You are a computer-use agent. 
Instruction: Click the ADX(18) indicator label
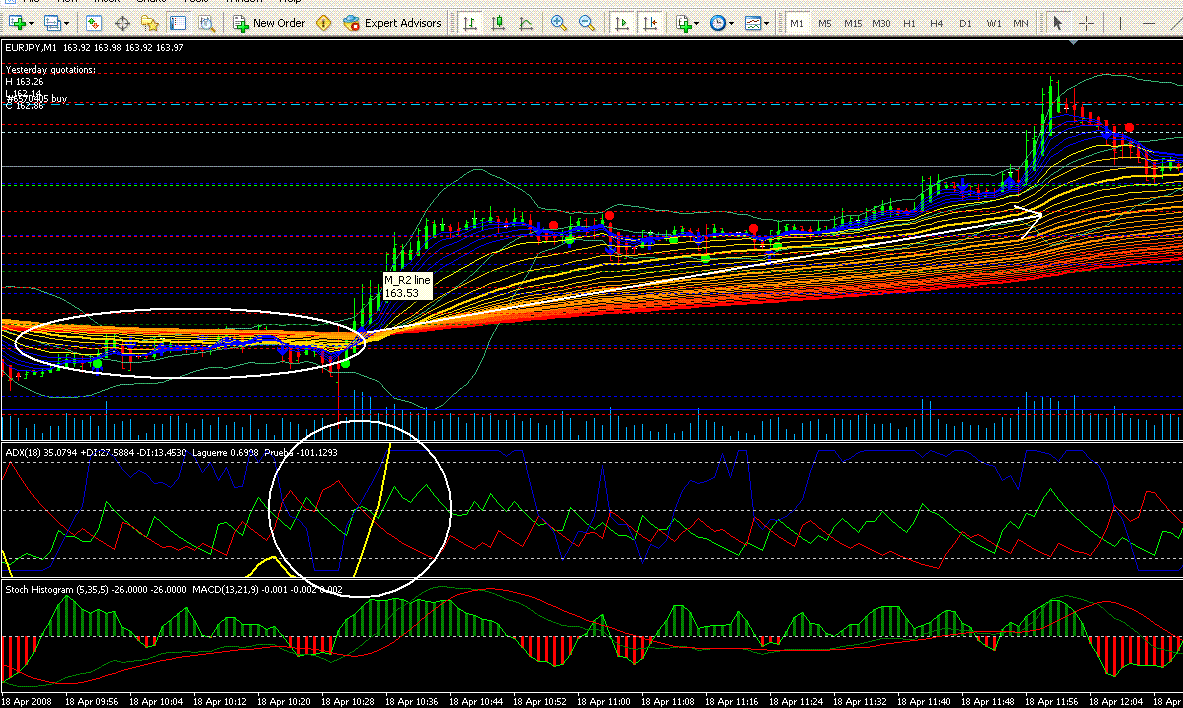click(x=23, y=453)
